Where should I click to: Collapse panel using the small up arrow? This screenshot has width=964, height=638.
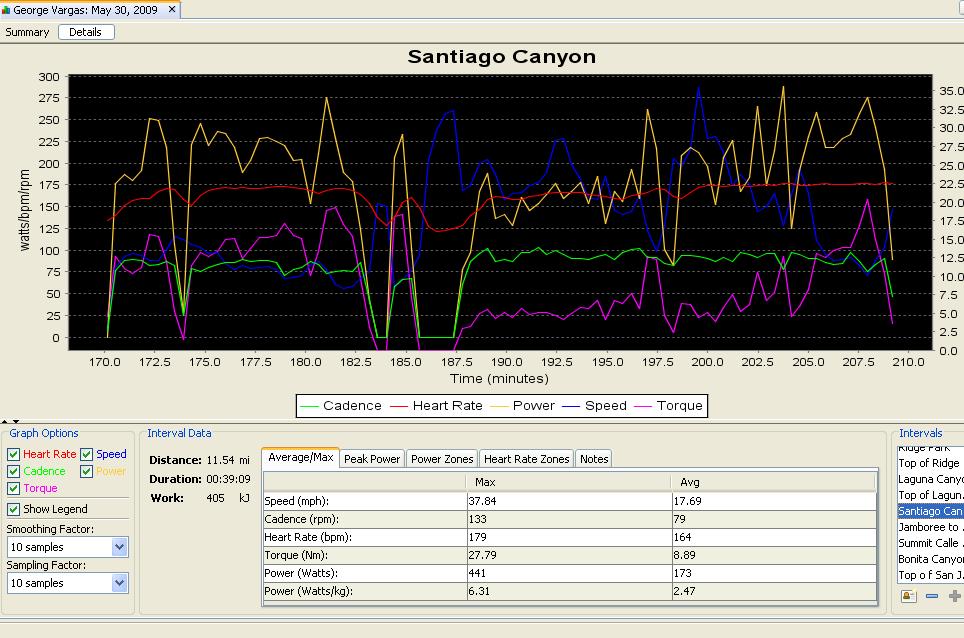pyautogui.click(x=4, y=422)
